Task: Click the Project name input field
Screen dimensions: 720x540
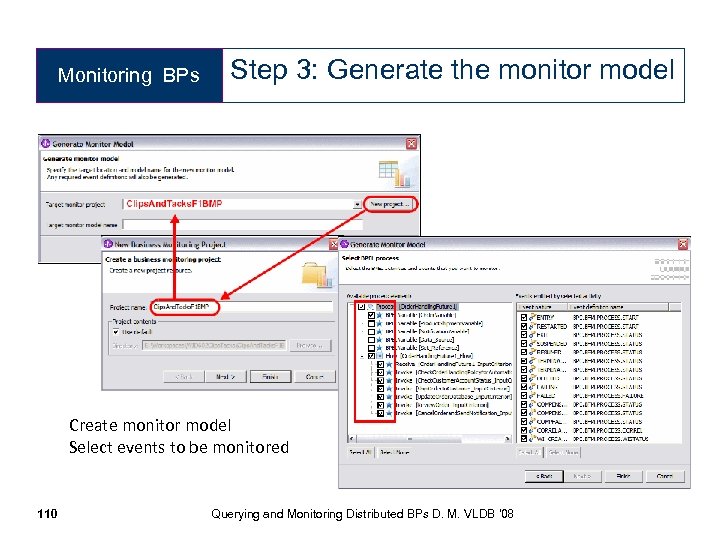Action: [242, 307]
